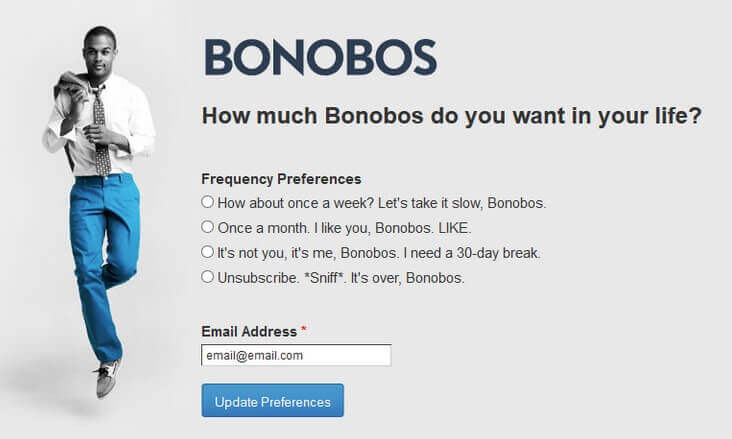Click the Frequency Preferences label

pos(281,179)
